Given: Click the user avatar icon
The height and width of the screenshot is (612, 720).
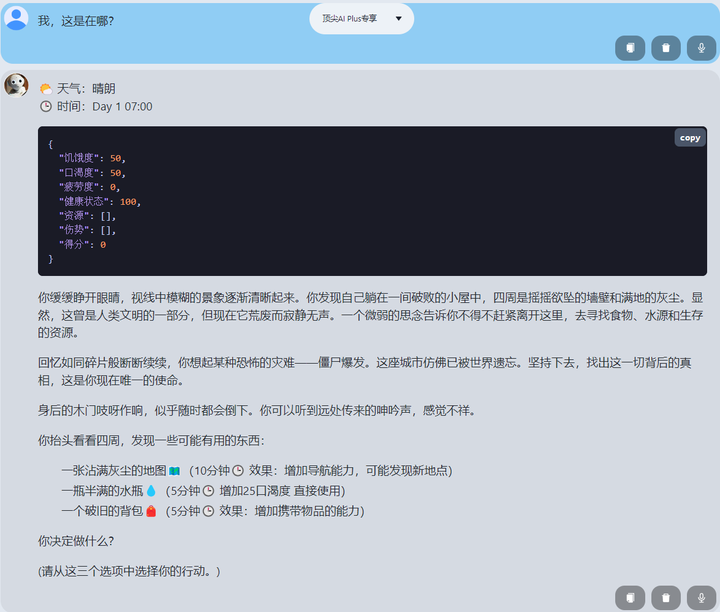Looking at the screenshot, I should (x=16, y=18).
